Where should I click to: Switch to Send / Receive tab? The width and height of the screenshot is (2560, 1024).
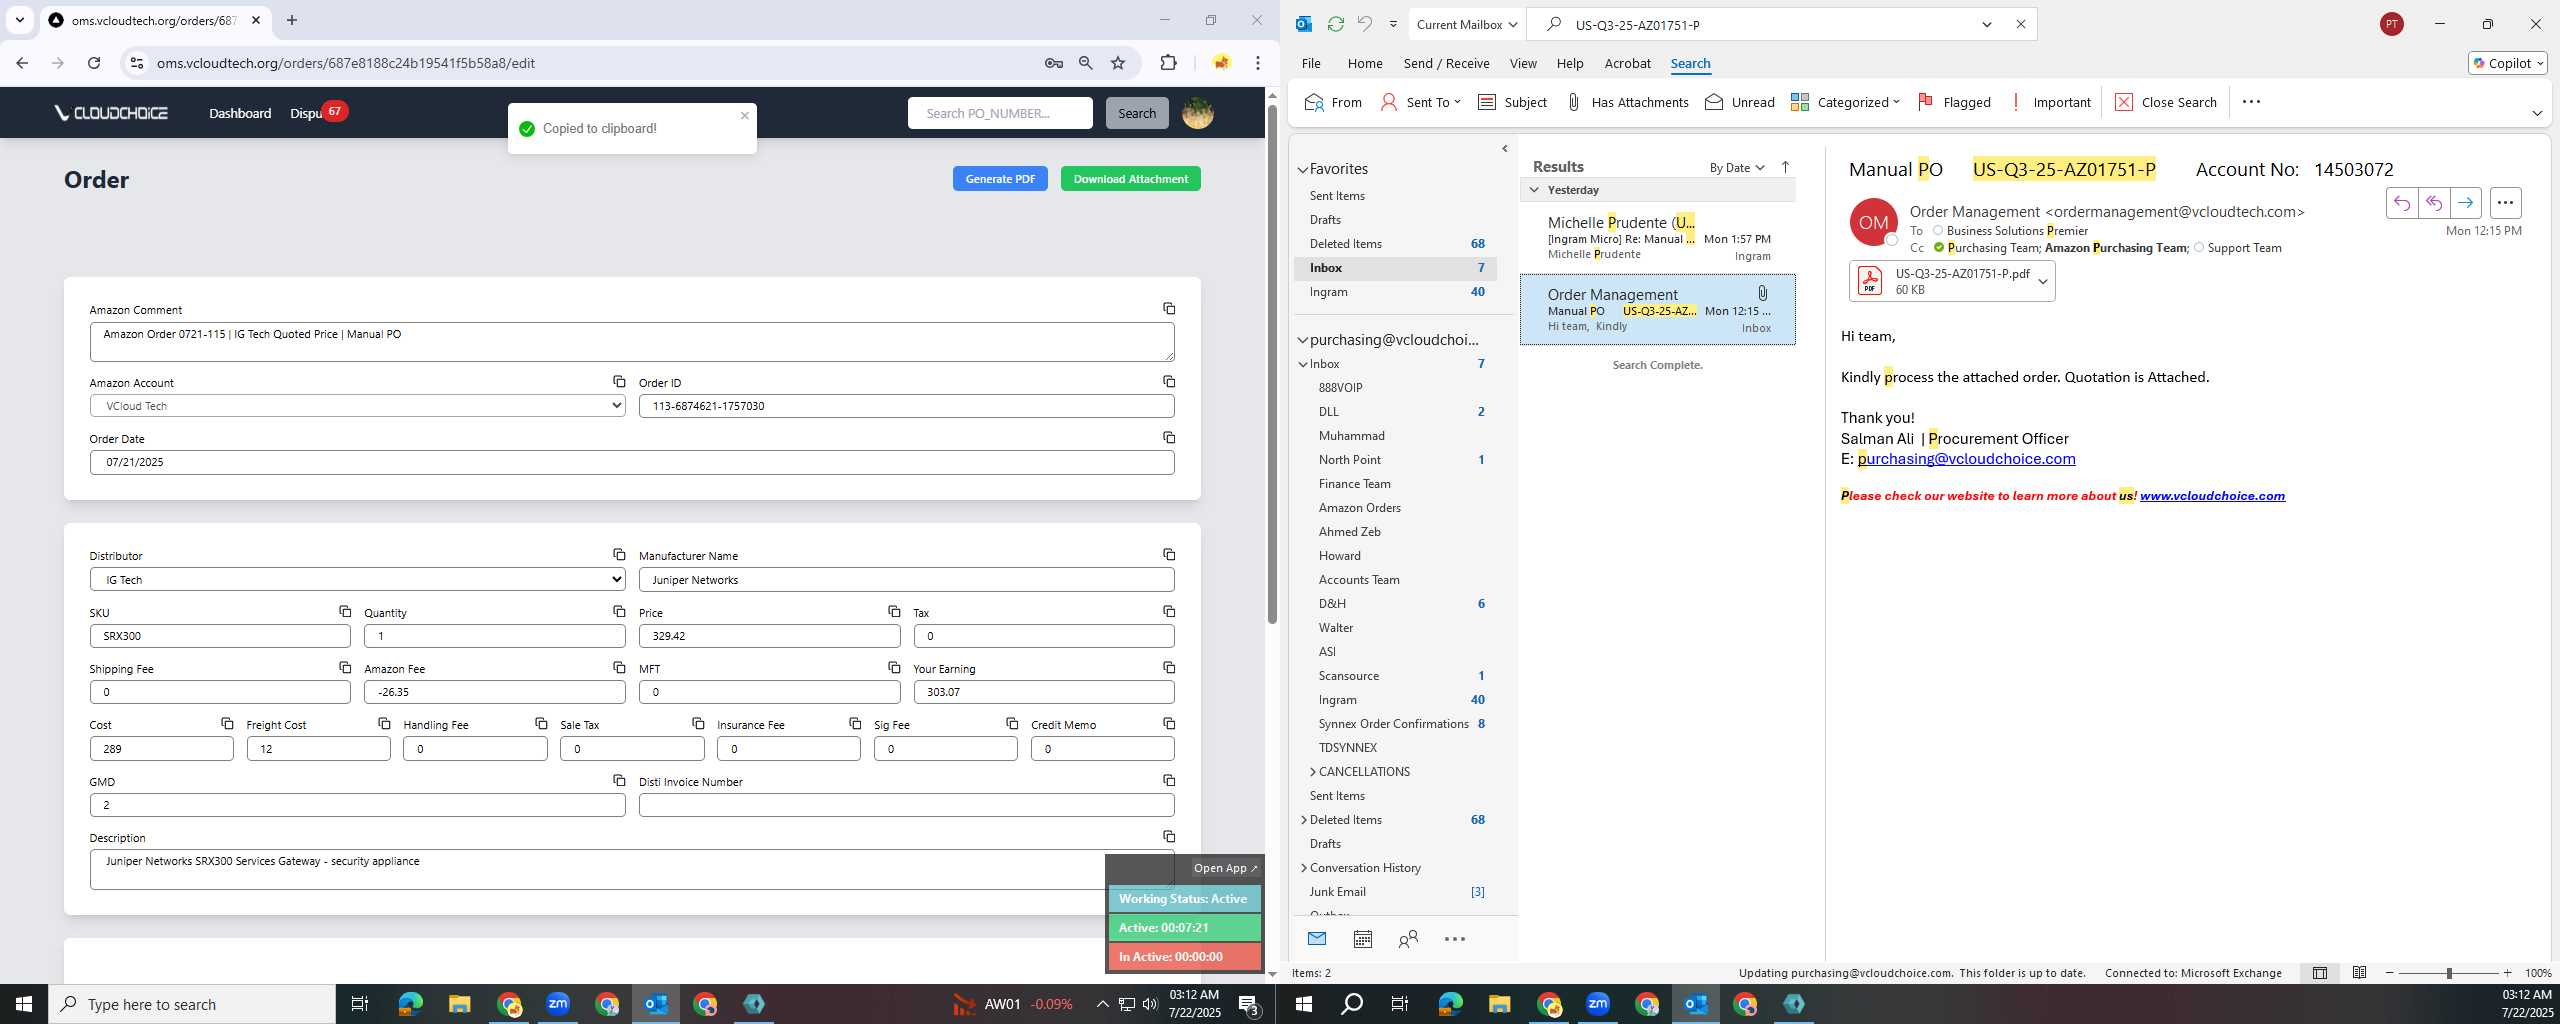(x=1446, y=63)
